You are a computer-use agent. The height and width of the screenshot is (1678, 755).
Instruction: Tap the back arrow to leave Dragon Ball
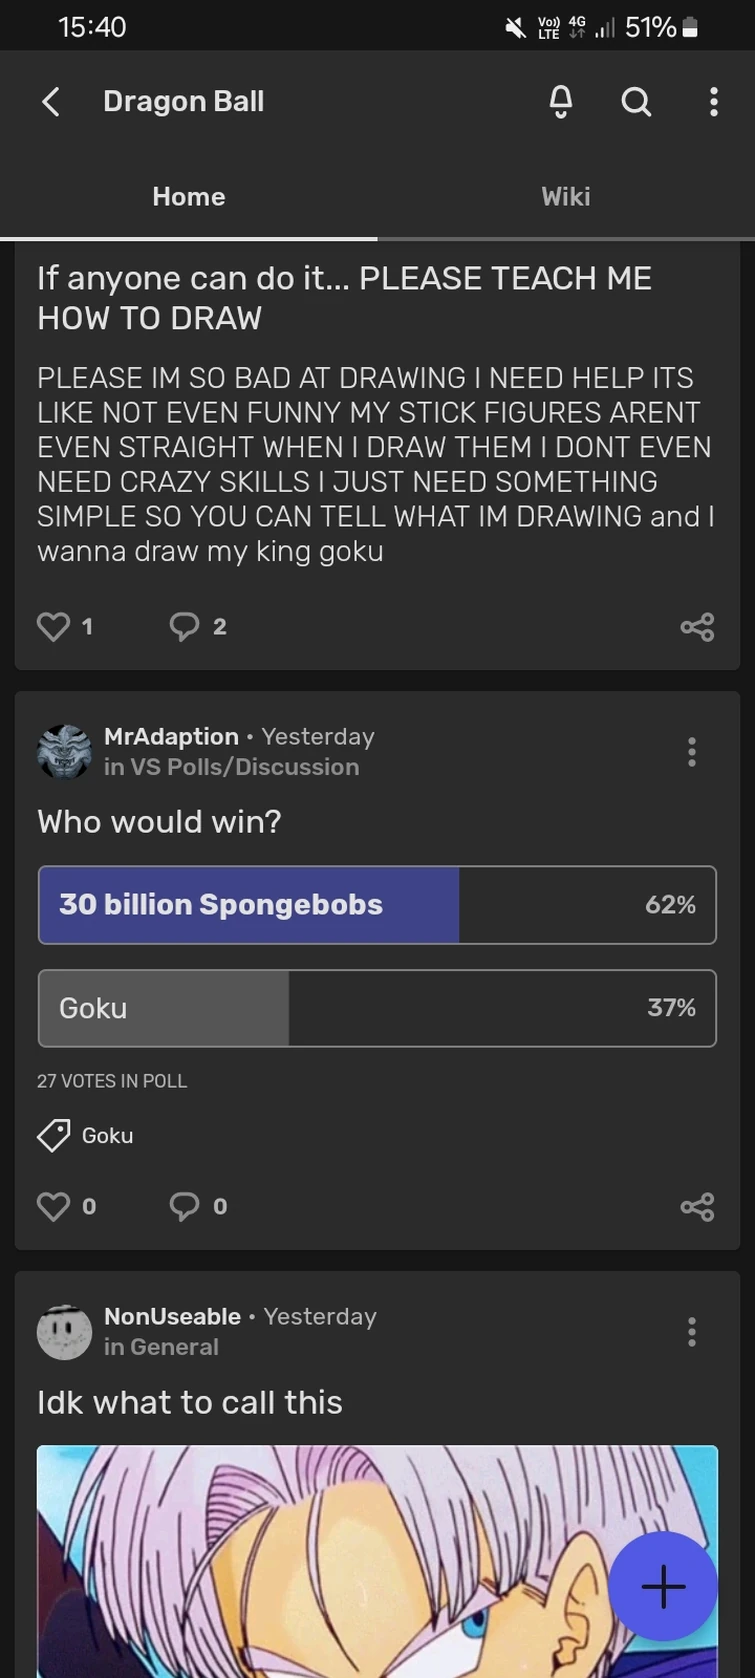pos(50,101)
